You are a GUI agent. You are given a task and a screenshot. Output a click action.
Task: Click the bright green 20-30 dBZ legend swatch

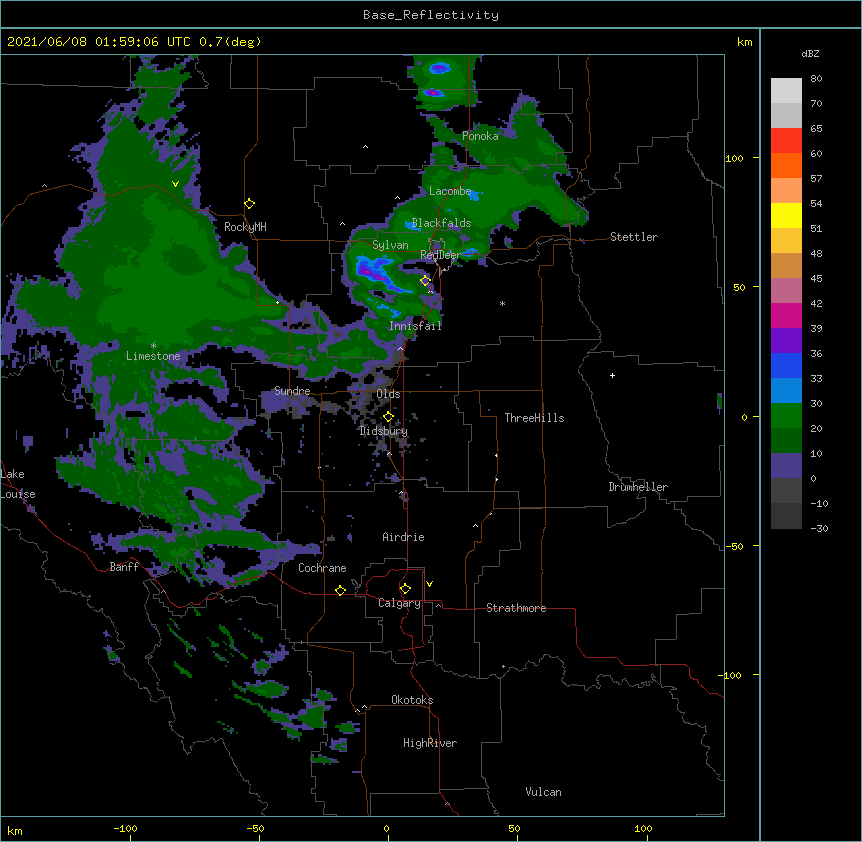pyautogui.click(x=786, y=416)
